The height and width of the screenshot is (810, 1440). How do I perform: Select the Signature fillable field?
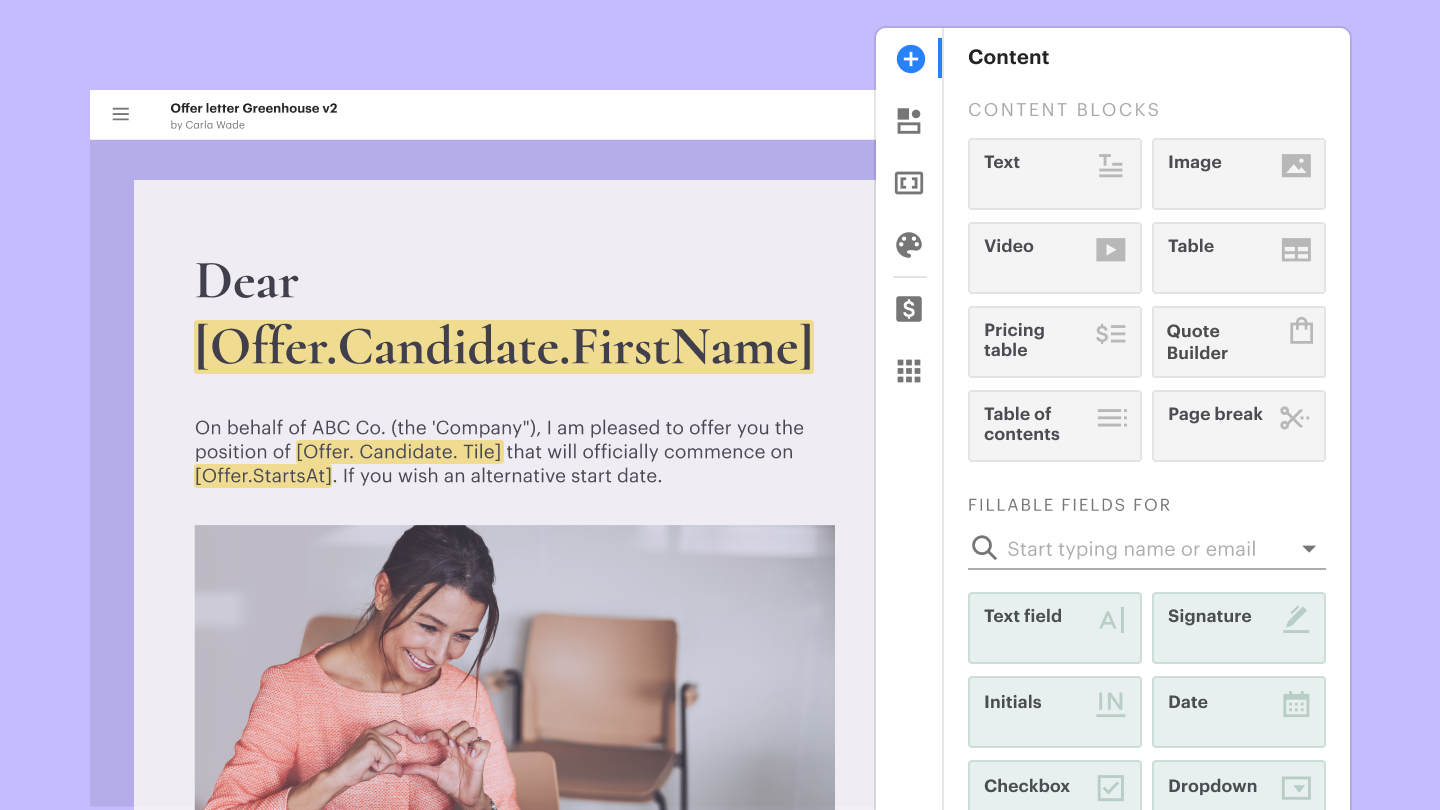(x=1238, y=628)
